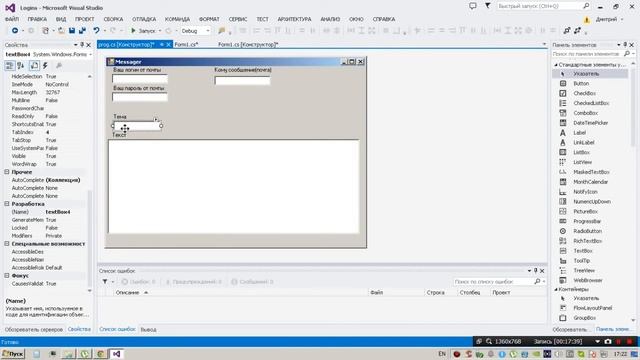Click the New Project toolbar icon

(x=46, y=31)
